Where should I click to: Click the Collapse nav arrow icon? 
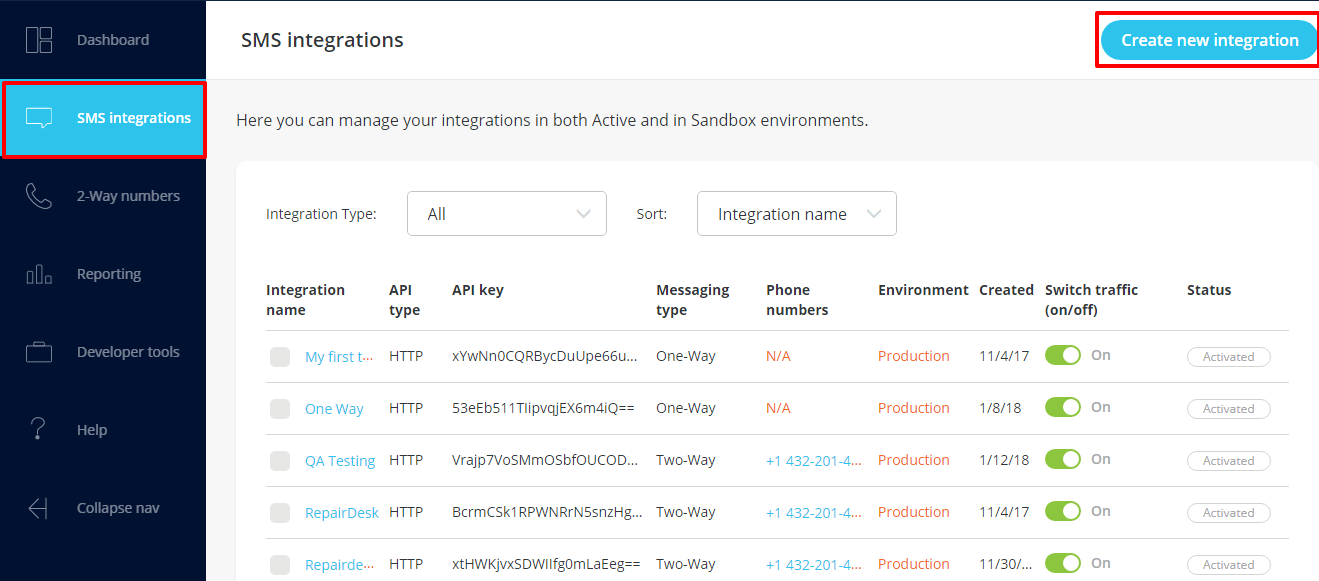[x=38, y=508]
